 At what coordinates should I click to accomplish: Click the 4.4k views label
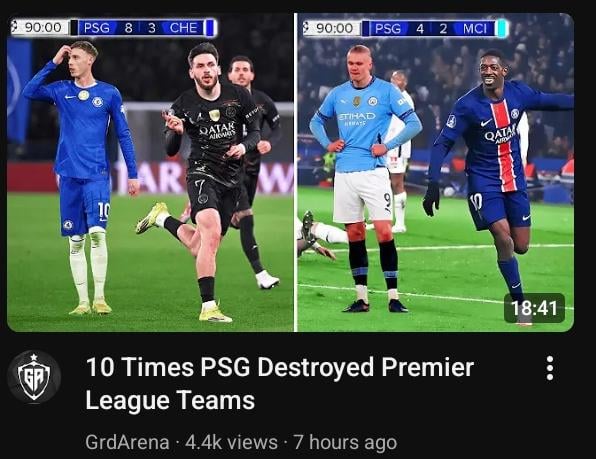(231, 442)
